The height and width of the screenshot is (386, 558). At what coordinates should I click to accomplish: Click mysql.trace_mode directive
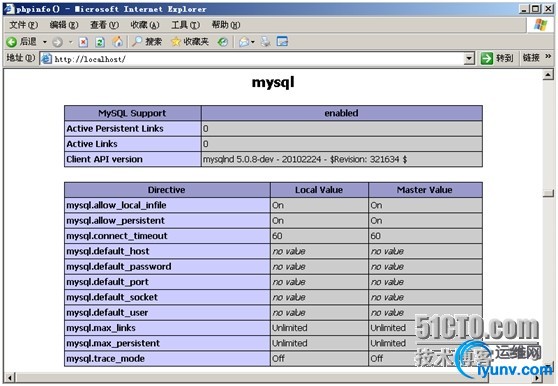105,358
